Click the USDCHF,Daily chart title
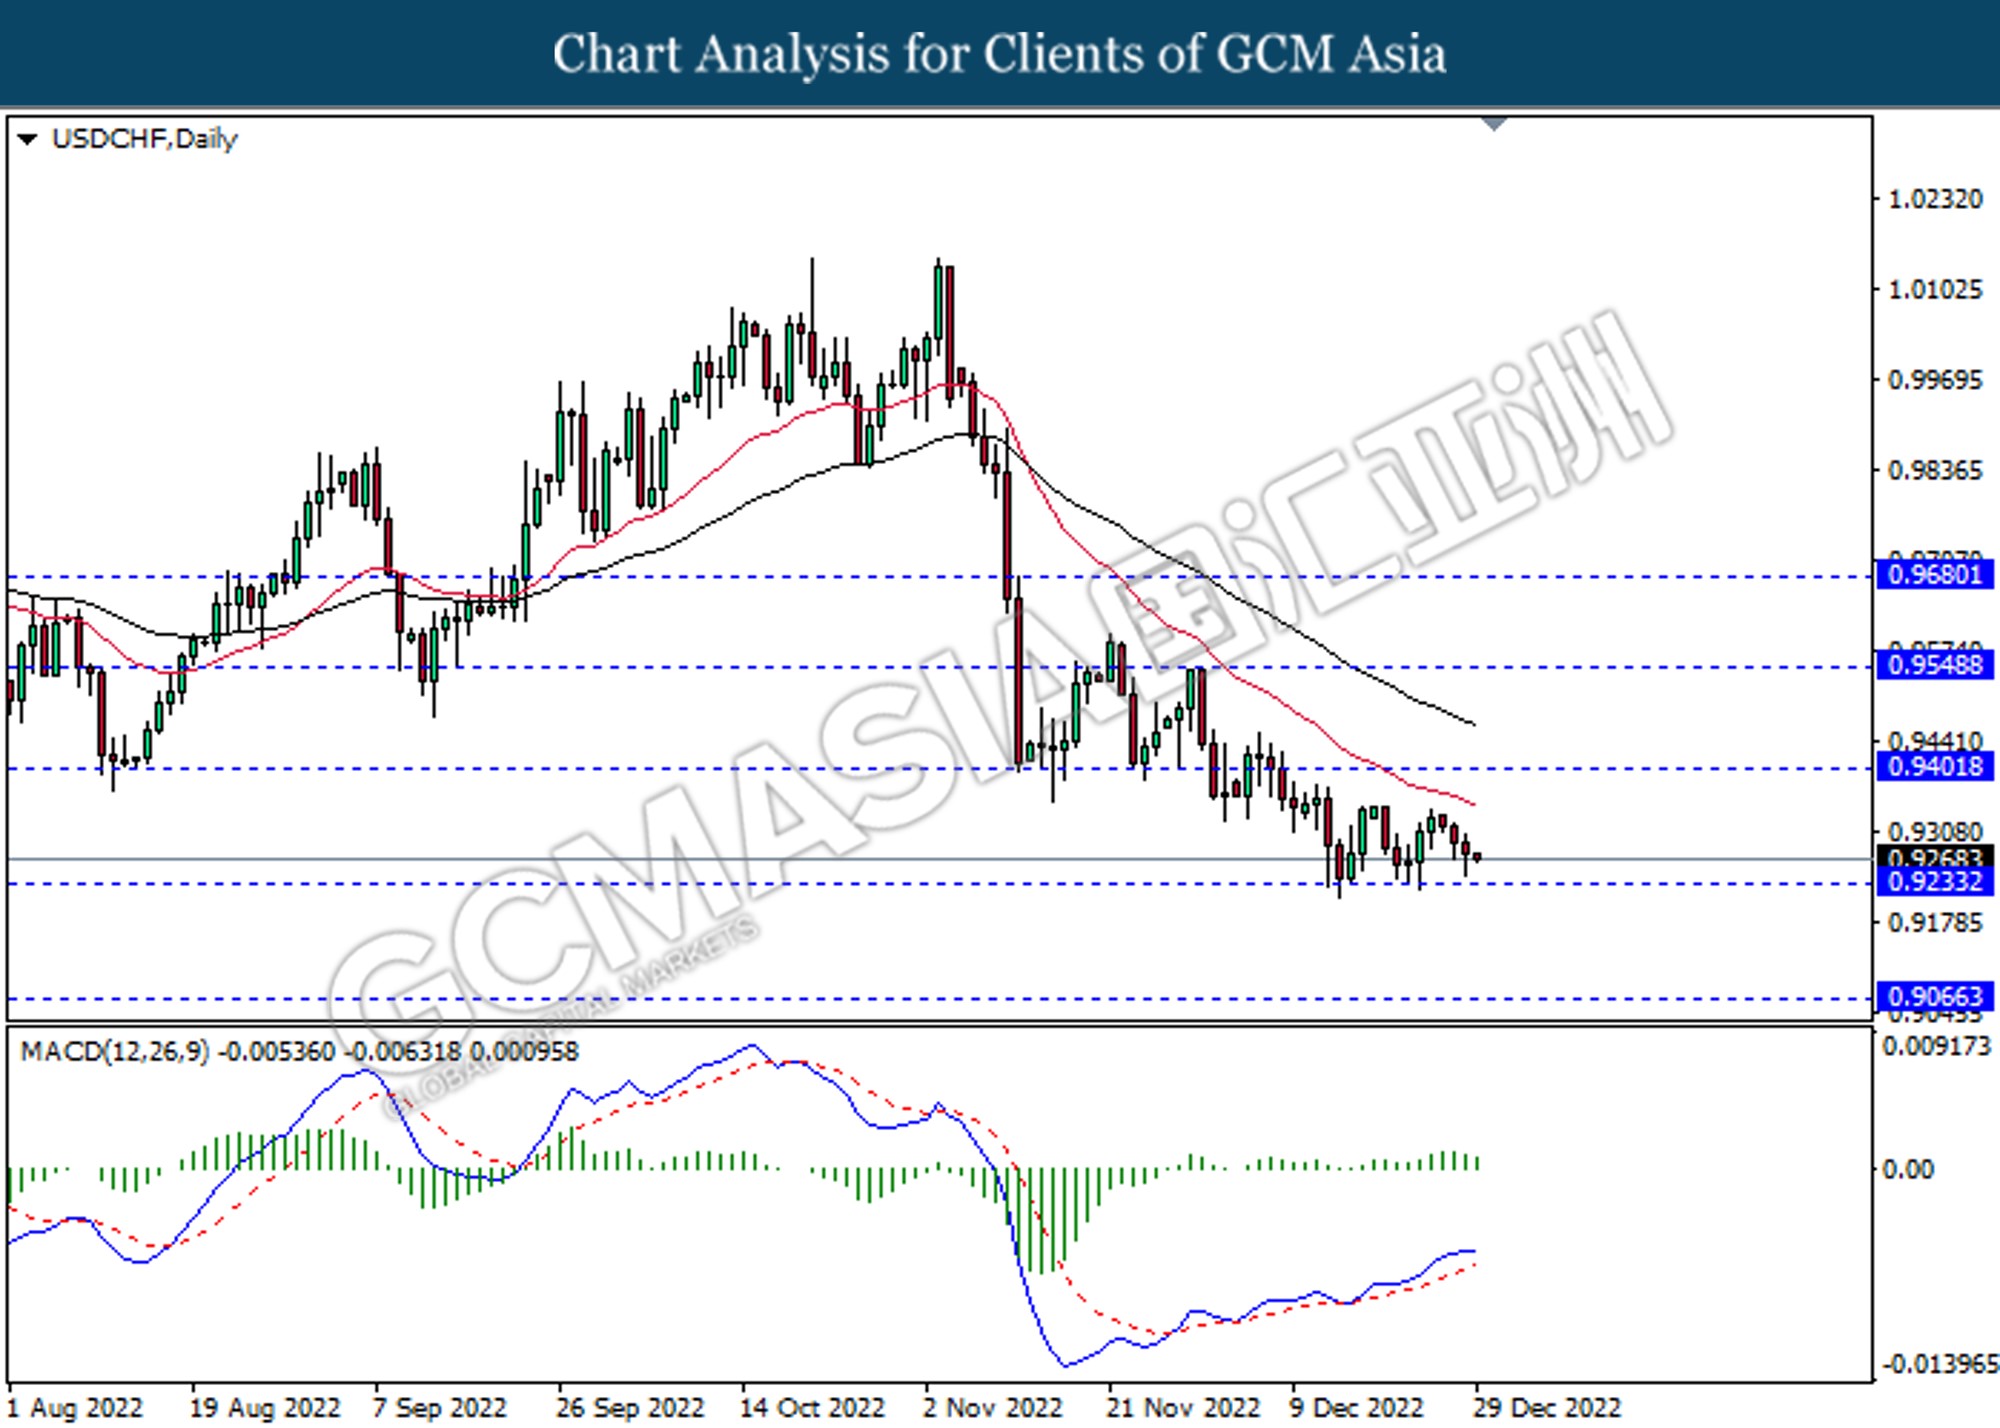This screenshot has height=1428, width=2000. click(145, 139)
